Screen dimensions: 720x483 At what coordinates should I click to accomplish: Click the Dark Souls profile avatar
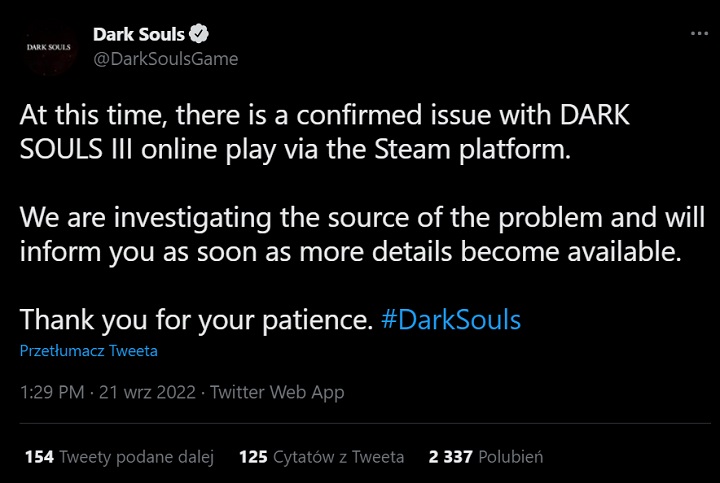click(x=48, y=47)
